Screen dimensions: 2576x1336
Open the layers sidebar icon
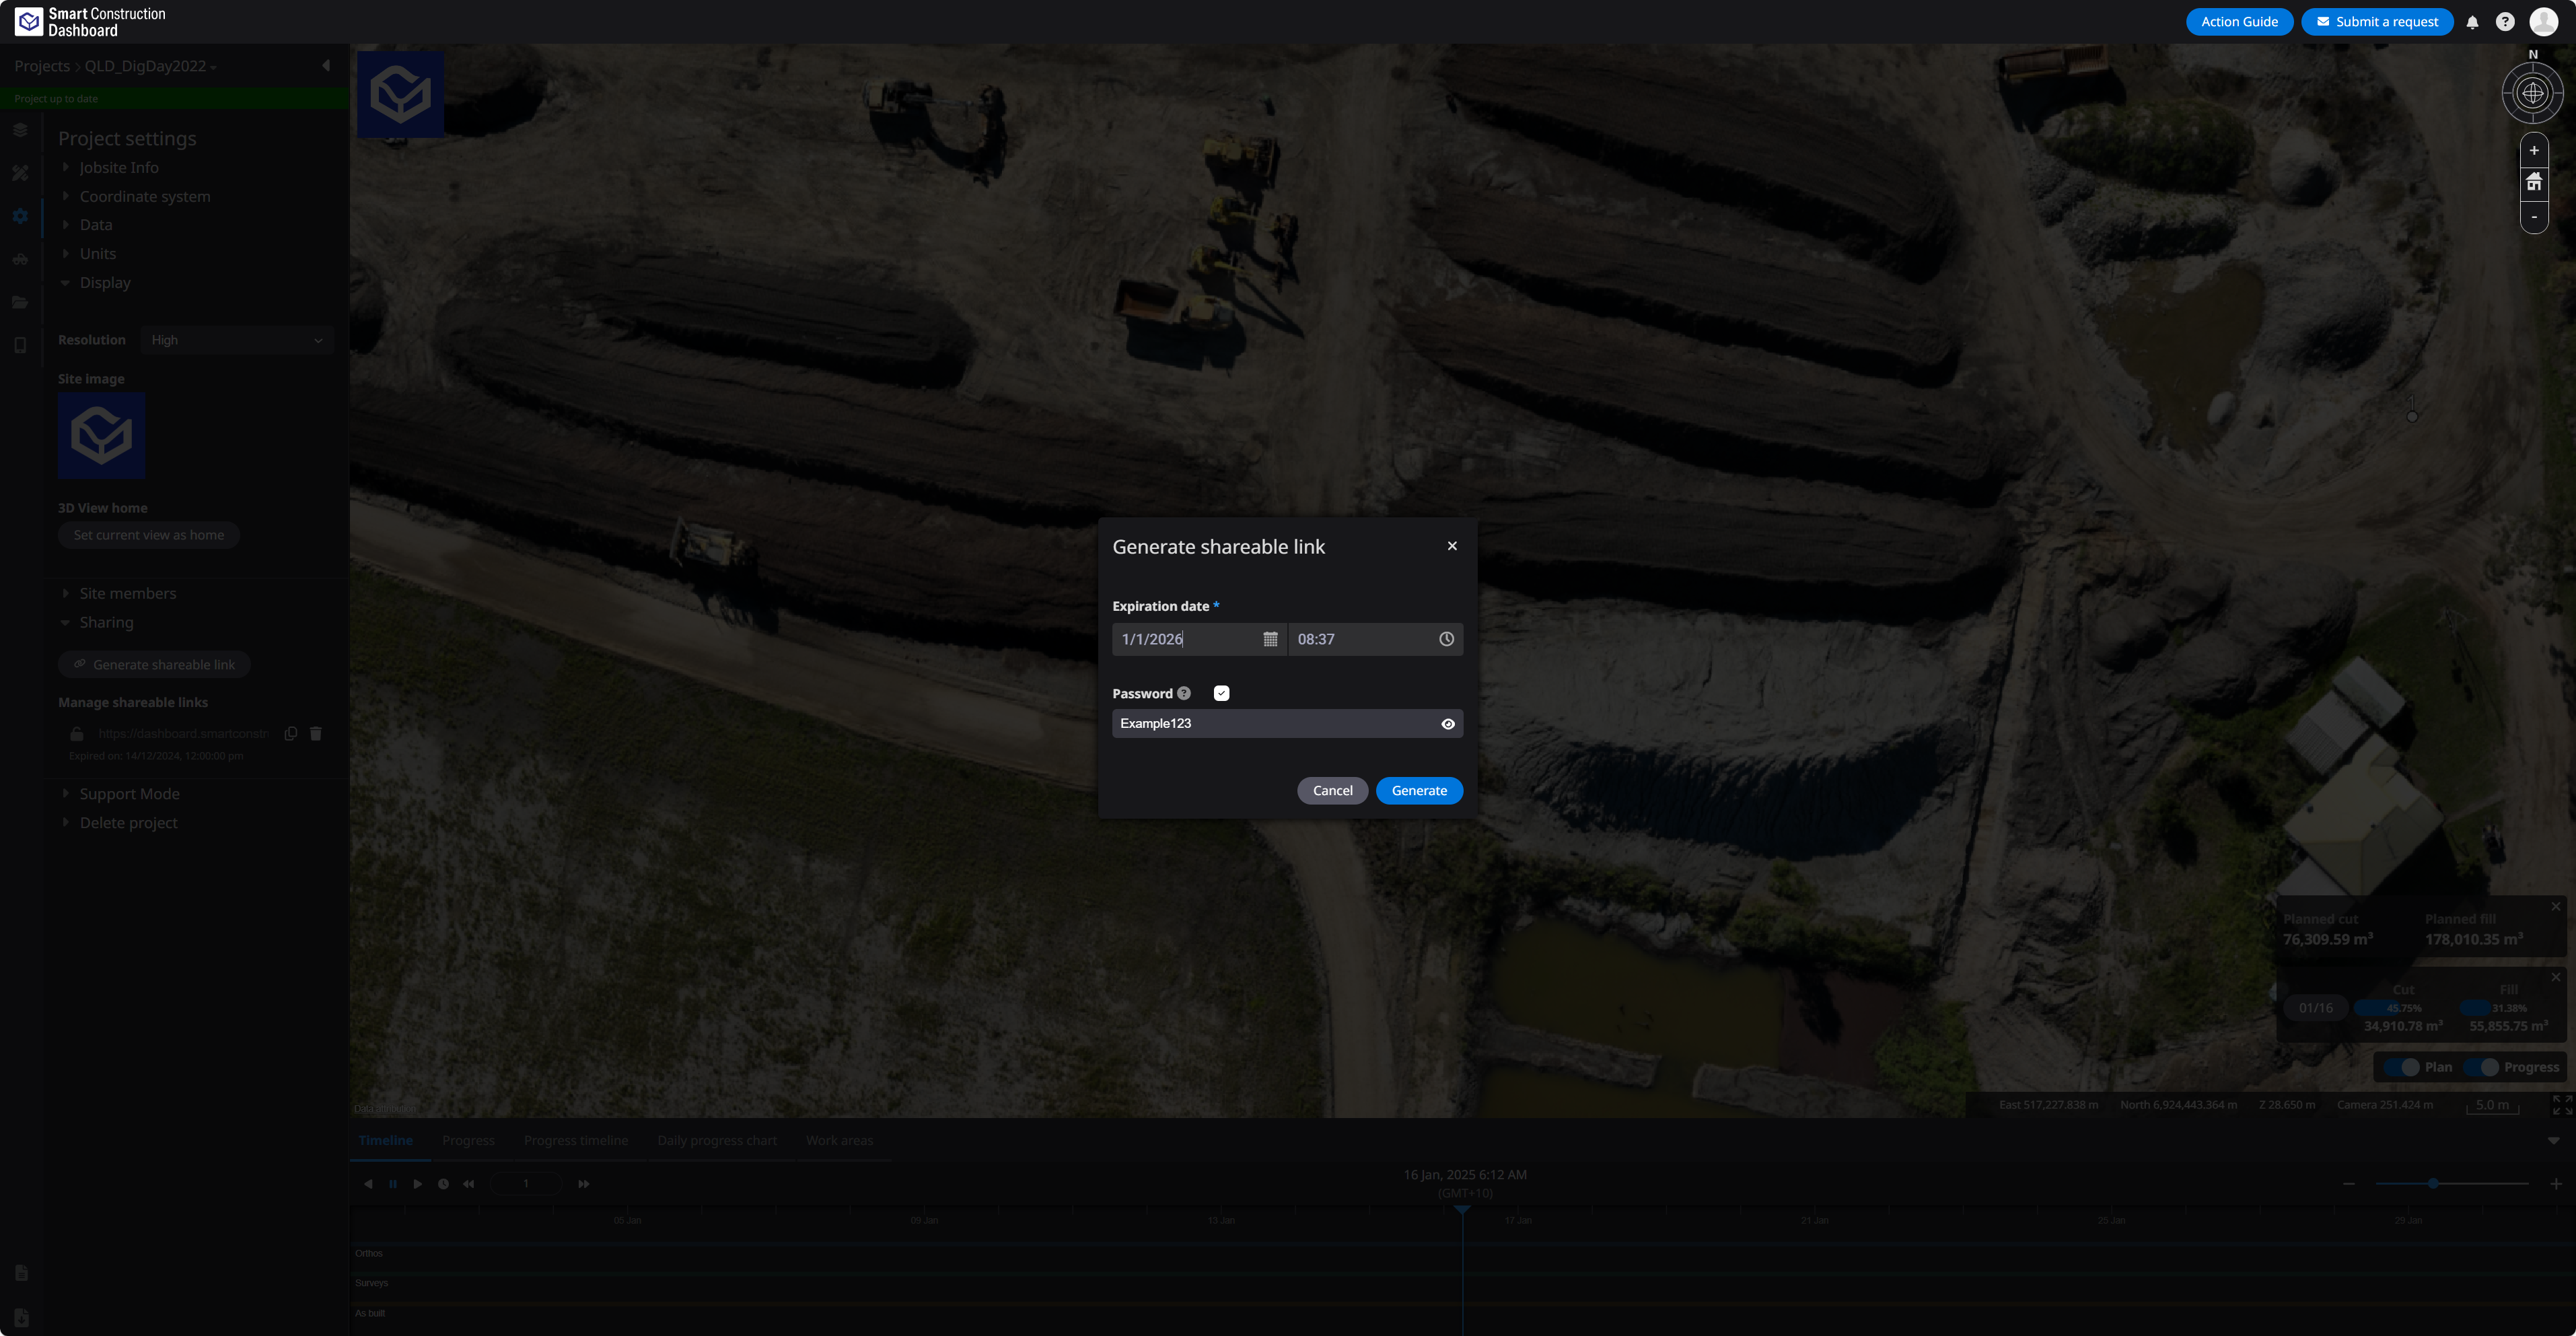pos(20,130)
